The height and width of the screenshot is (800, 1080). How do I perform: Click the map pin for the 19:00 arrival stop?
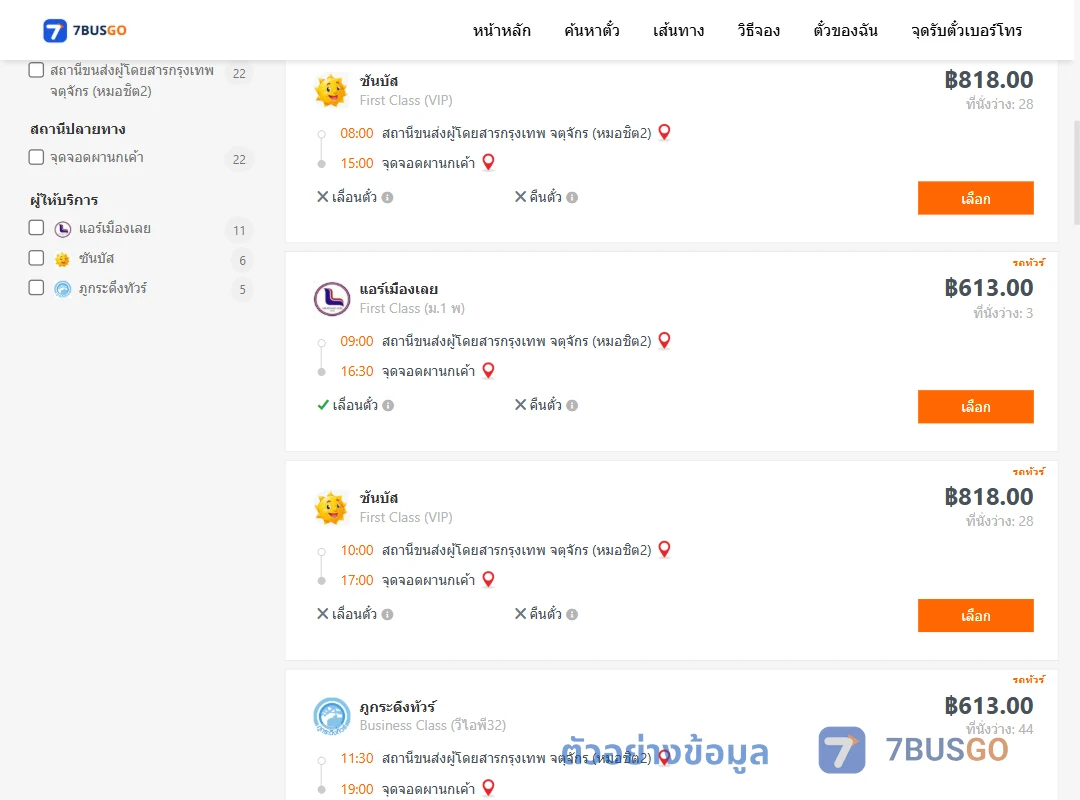(488, 788)
